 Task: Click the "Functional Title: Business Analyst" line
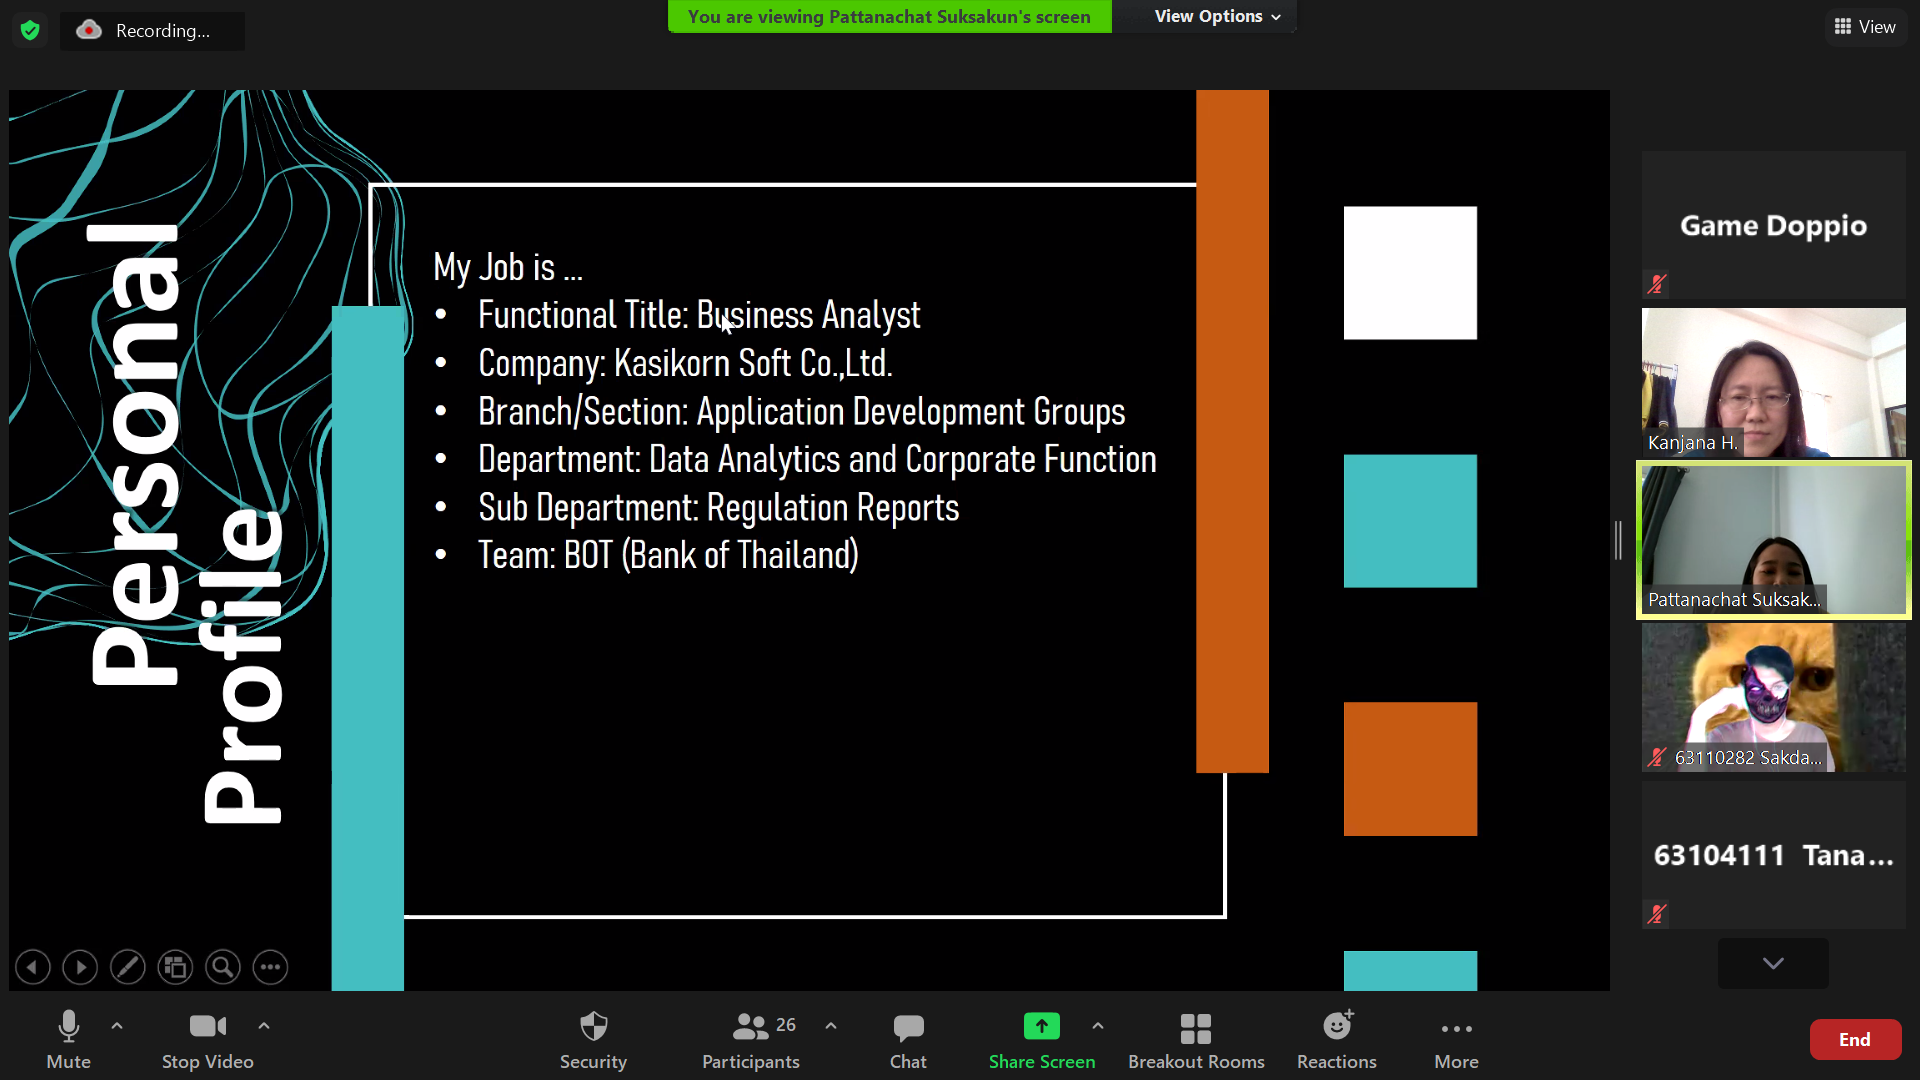[x=698, y=315]
